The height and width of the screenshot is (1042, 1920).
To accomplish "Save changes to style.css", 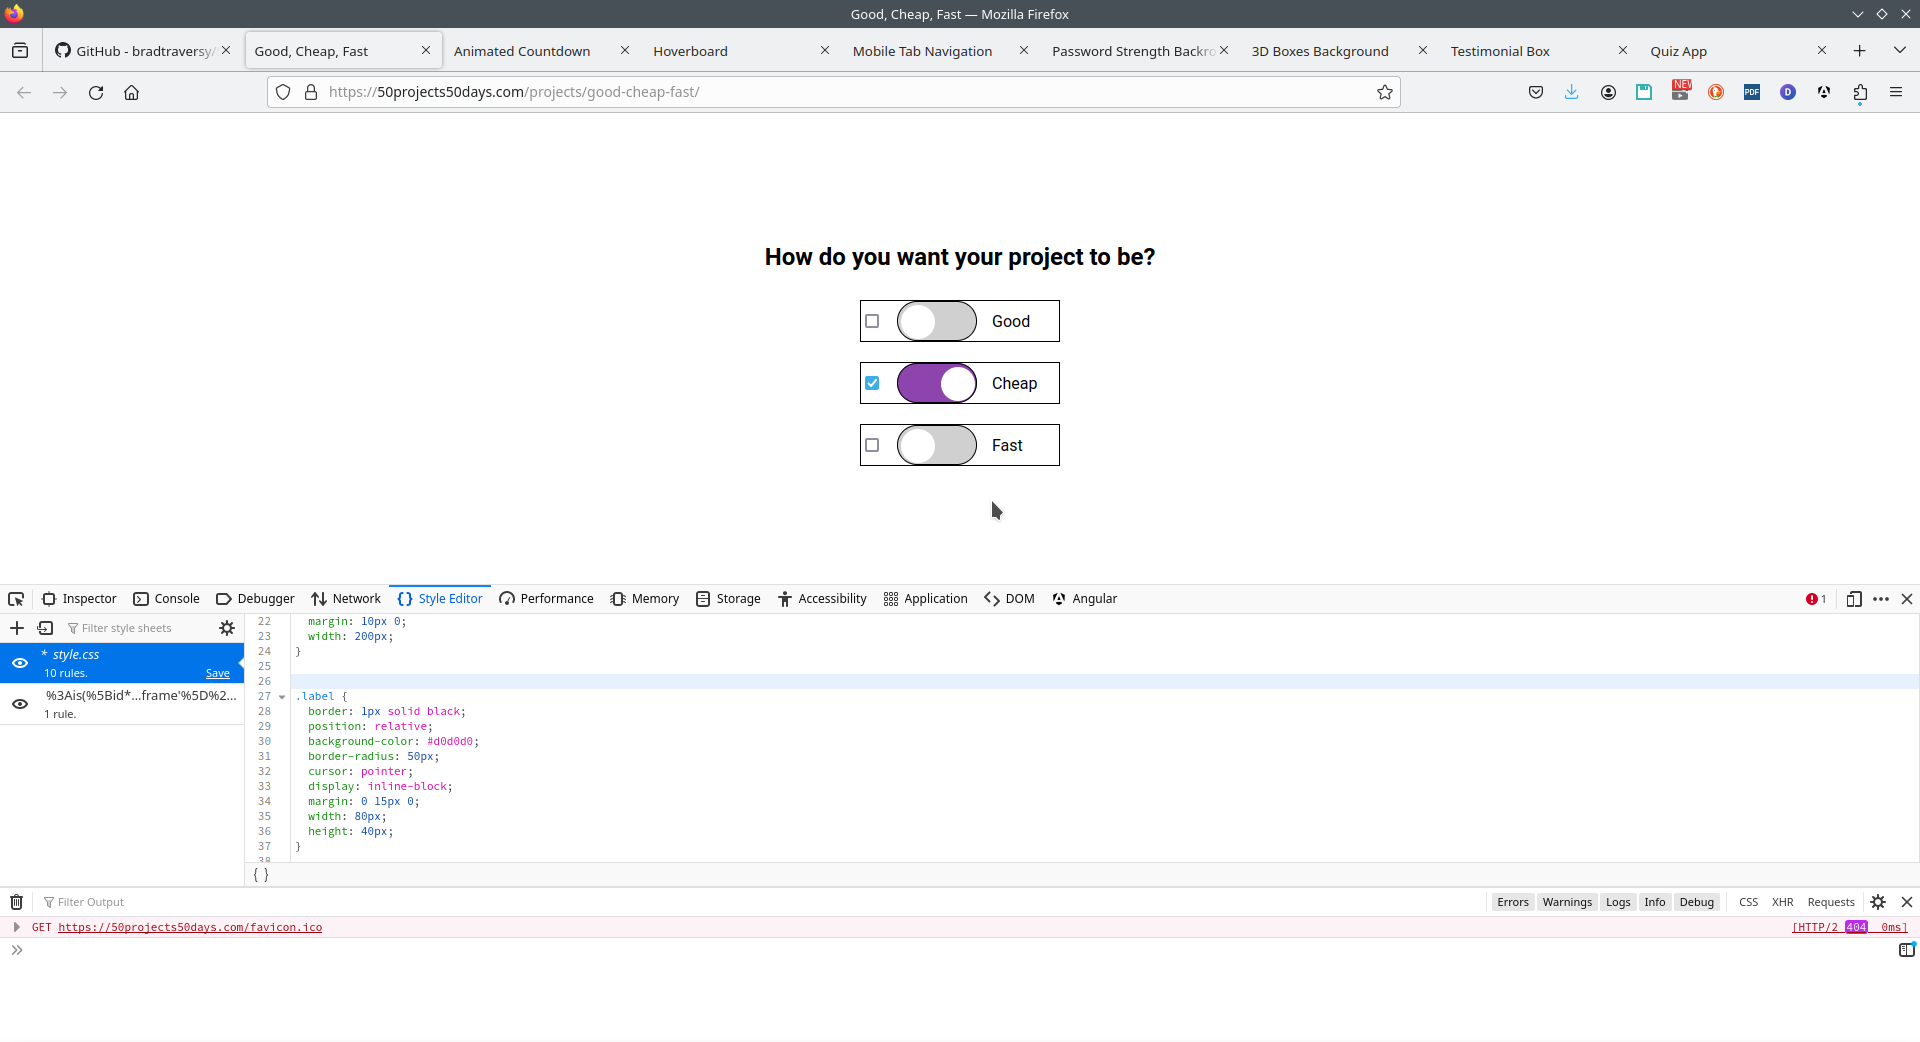I will coord(218,674).
